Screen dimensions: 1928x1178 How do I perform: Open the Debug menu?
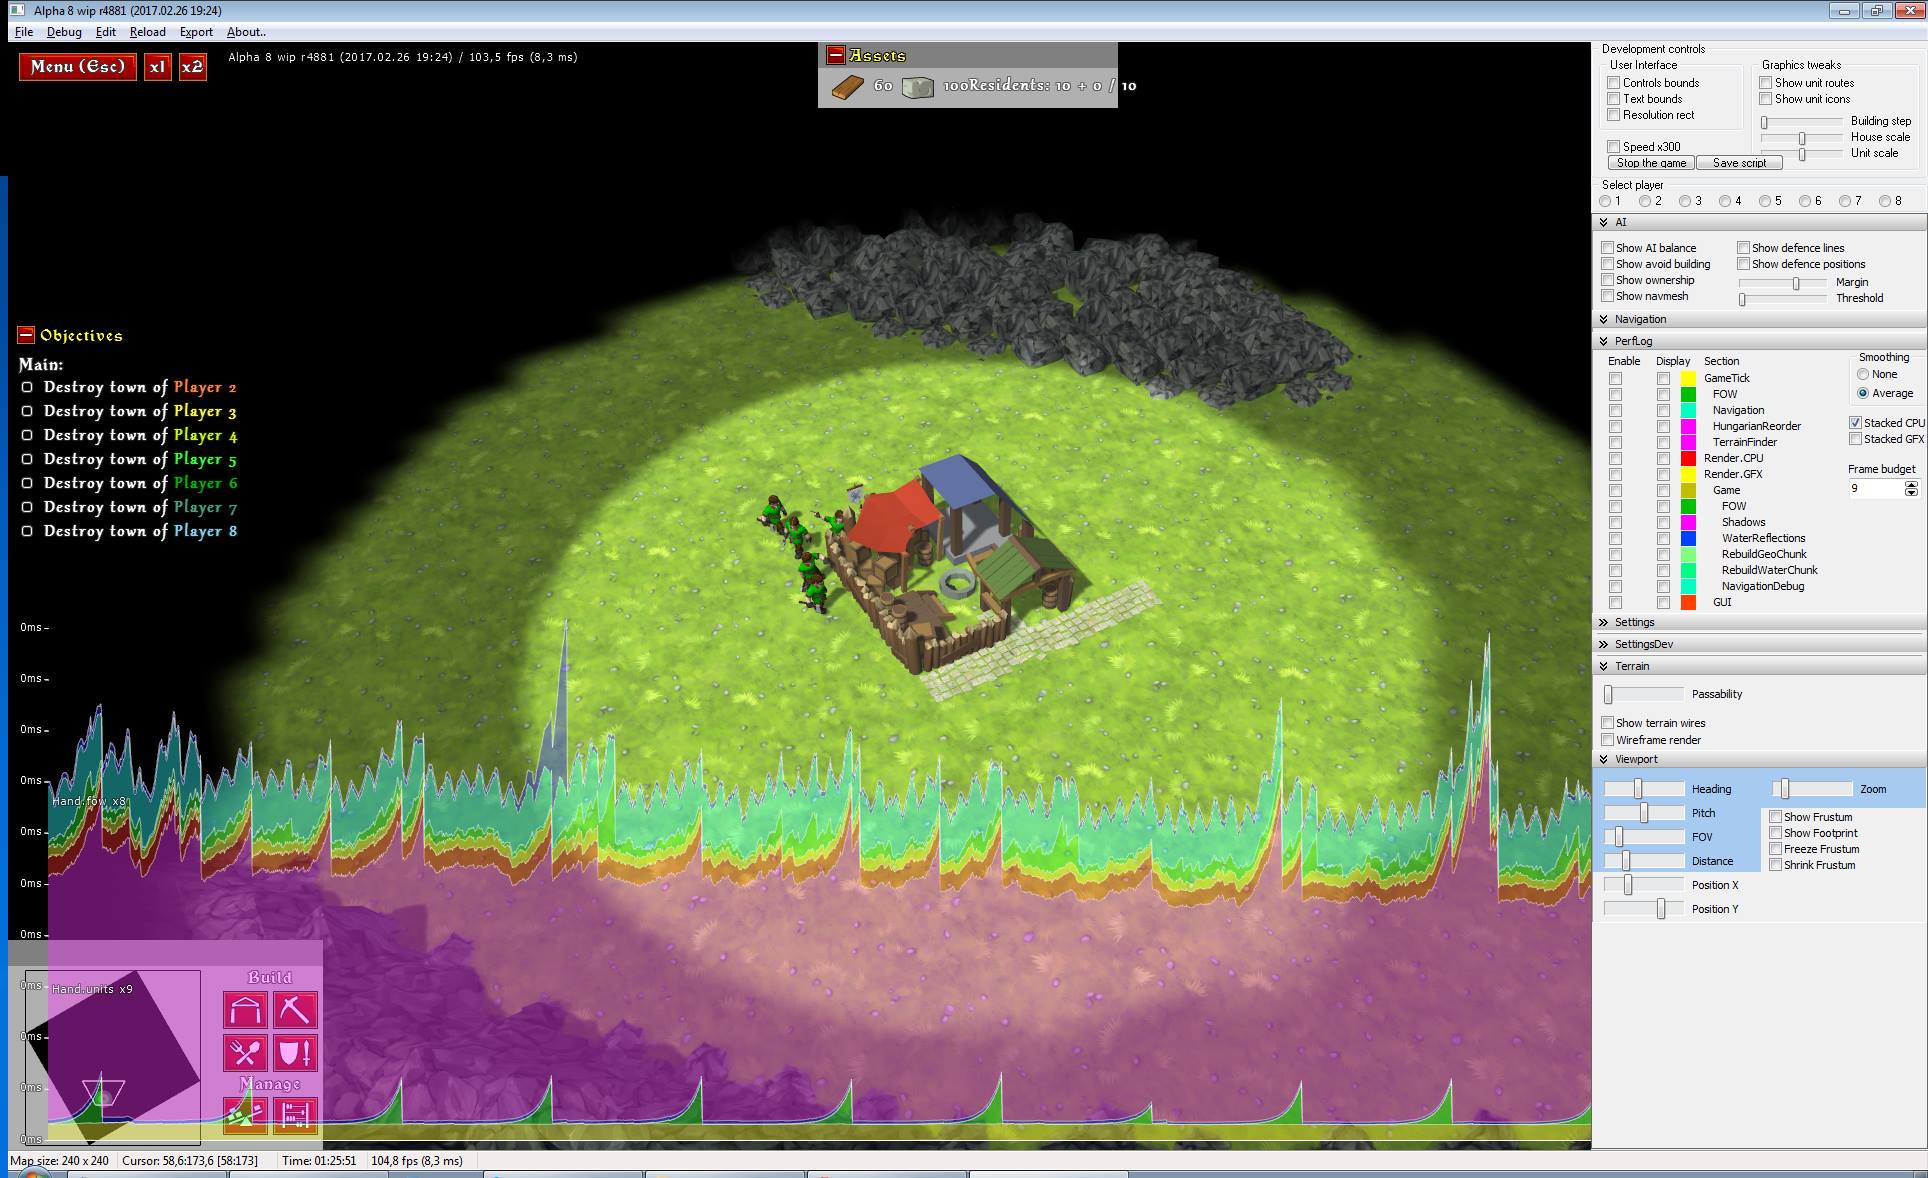pyautogui.click(x=64, y=32)
